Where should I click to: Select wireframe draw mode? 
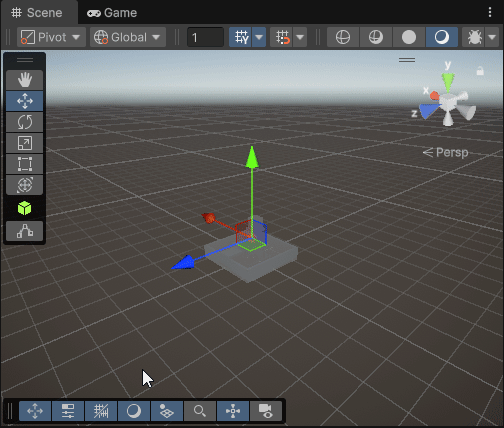[x=343, y=37]
